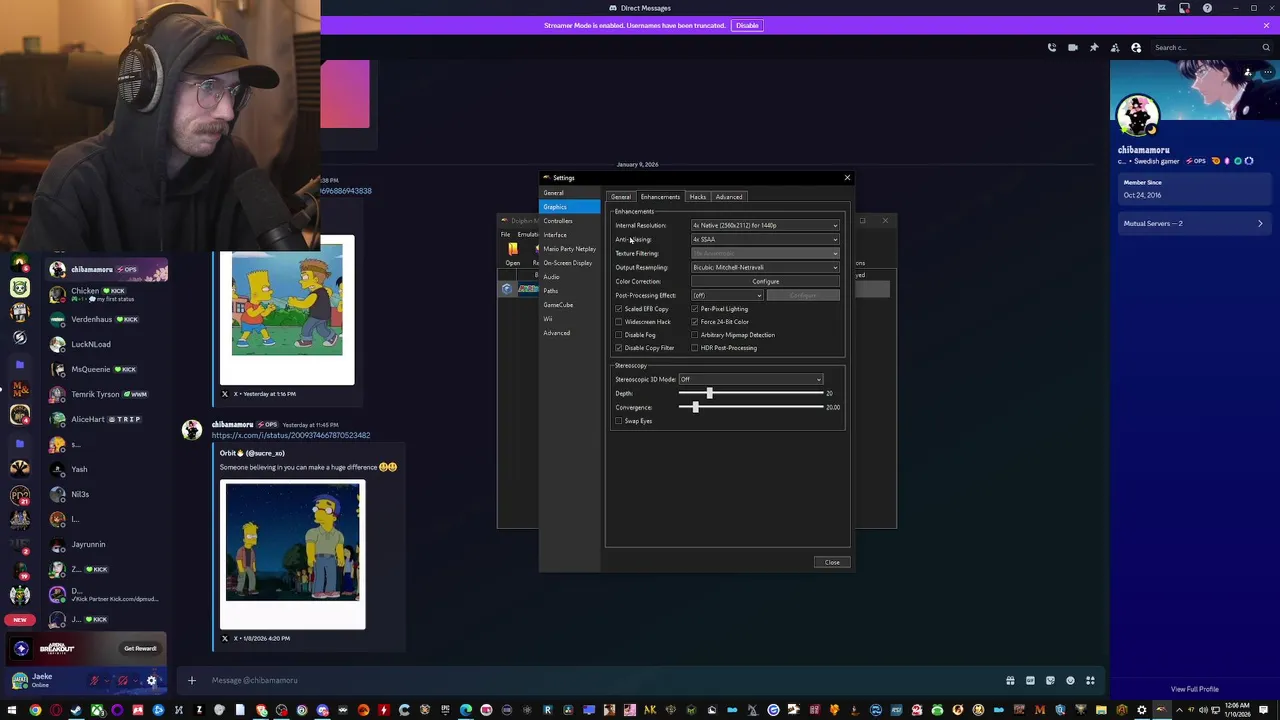Viewport: 1280px width, 720px height.
Task: Click Color Correction Configure button
Action: (765, 281)
